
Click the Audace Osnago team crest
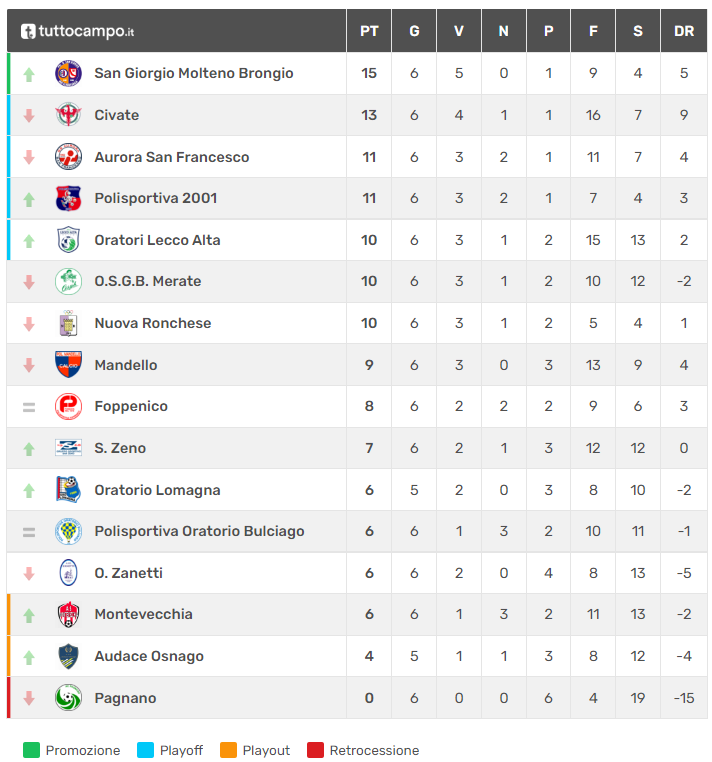pyautogui.click(x=68, y=656)
